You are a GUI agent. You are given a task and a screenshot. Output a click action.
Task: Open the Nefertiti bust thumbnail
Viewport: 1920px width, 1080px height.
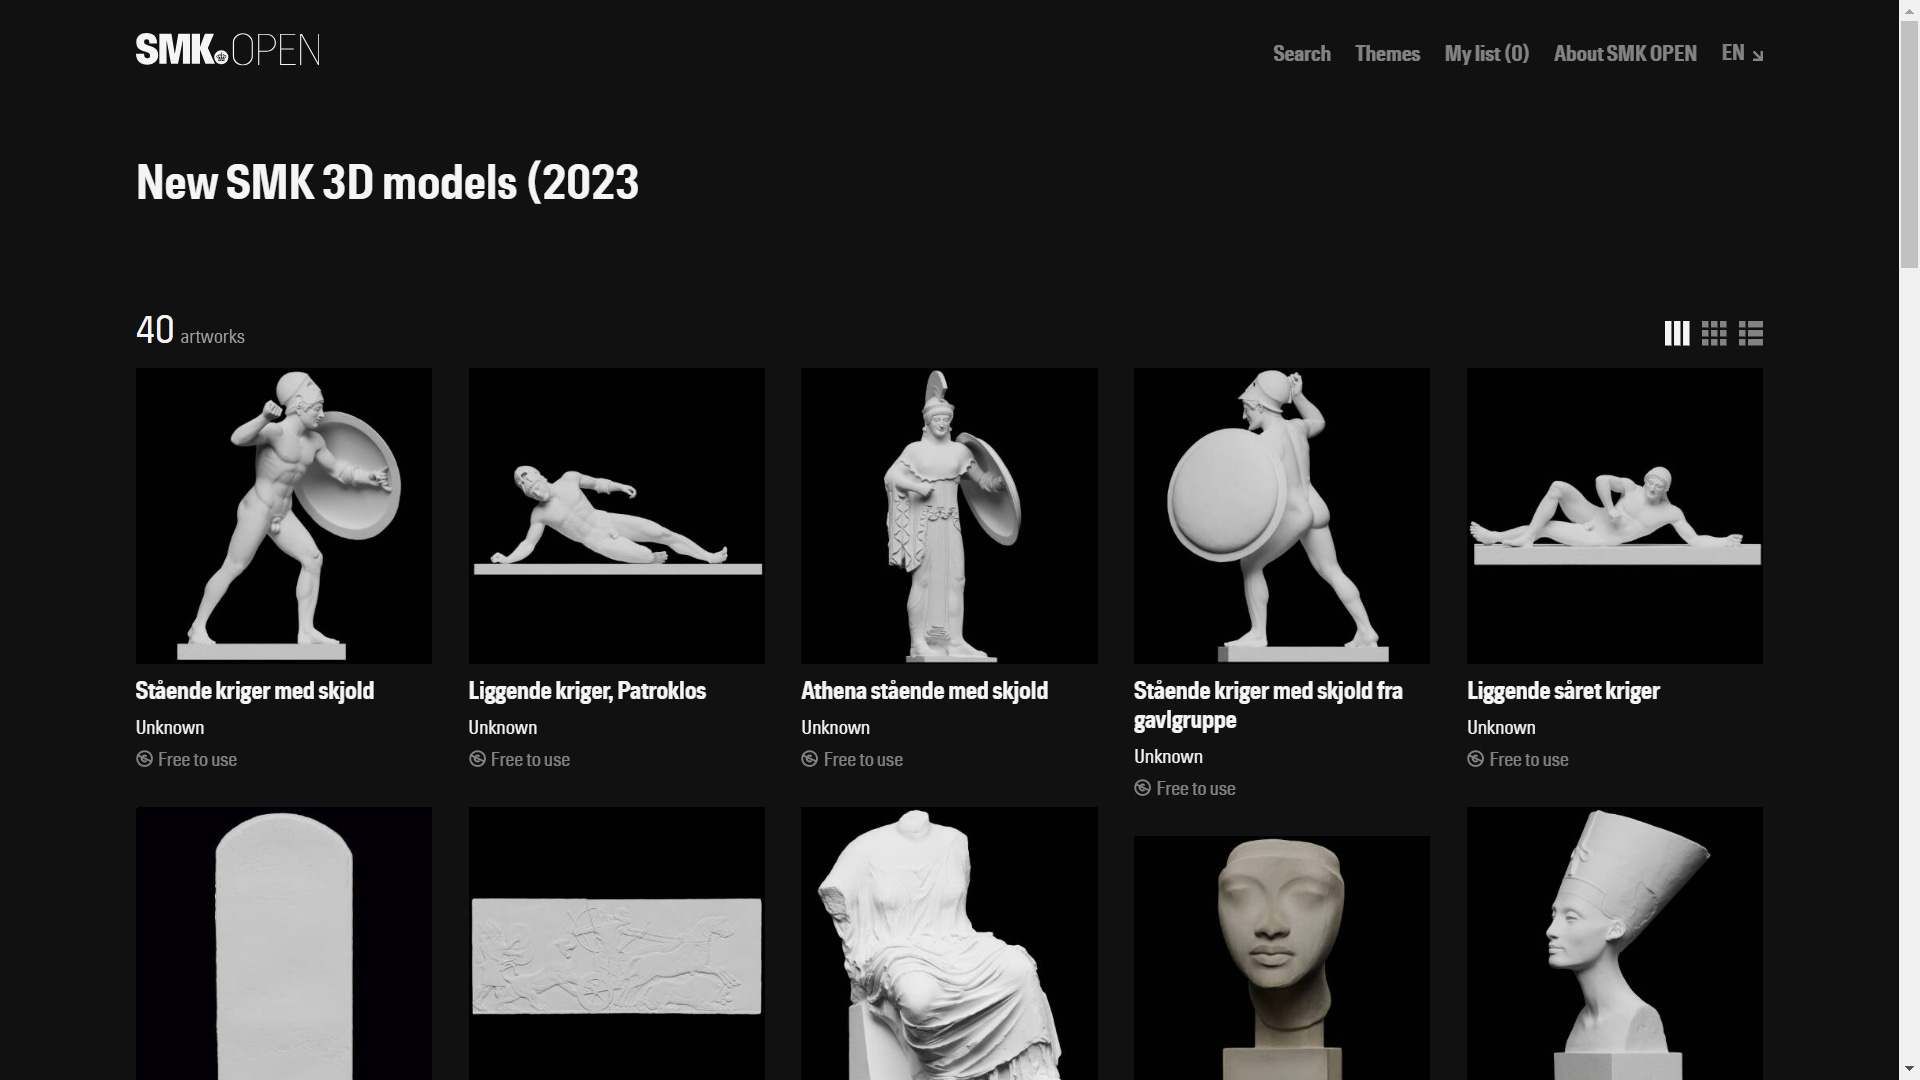tap(1615, 943)
